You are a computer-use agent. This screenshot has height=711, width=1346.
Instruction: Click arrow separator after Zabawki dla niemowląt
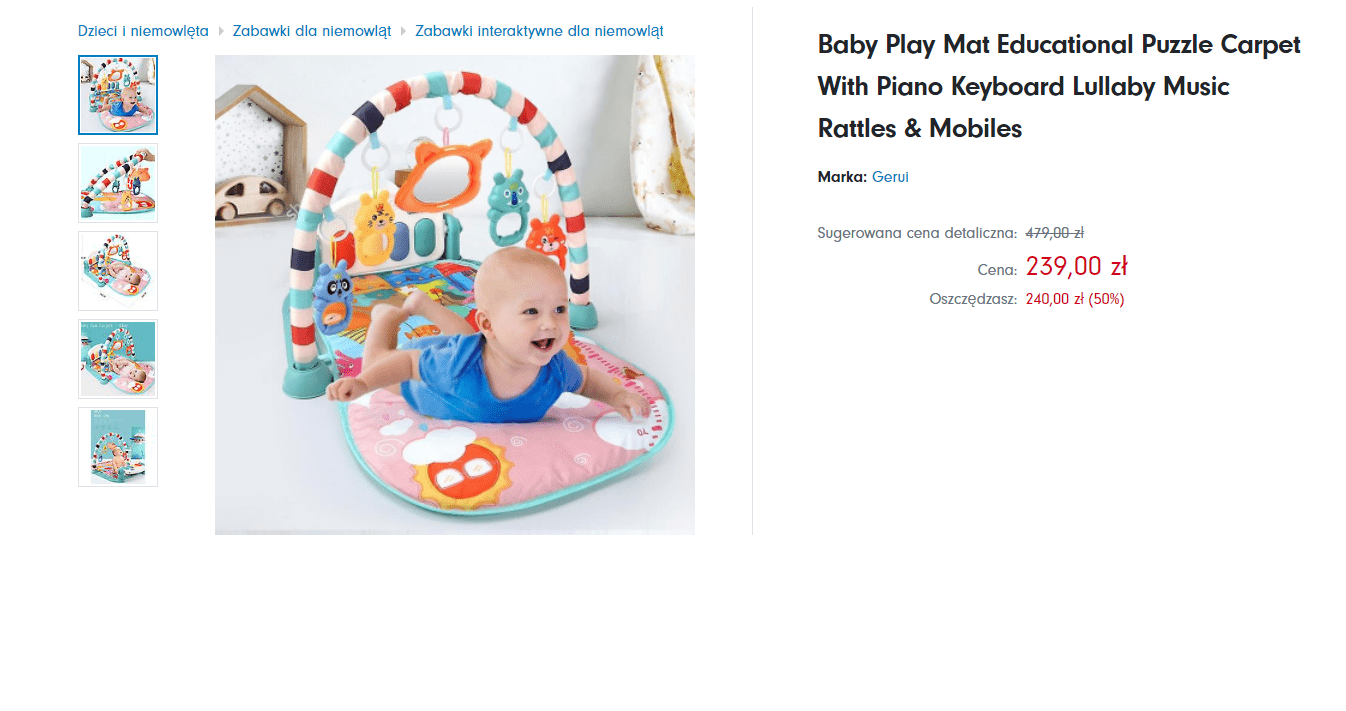coord(403,32)
